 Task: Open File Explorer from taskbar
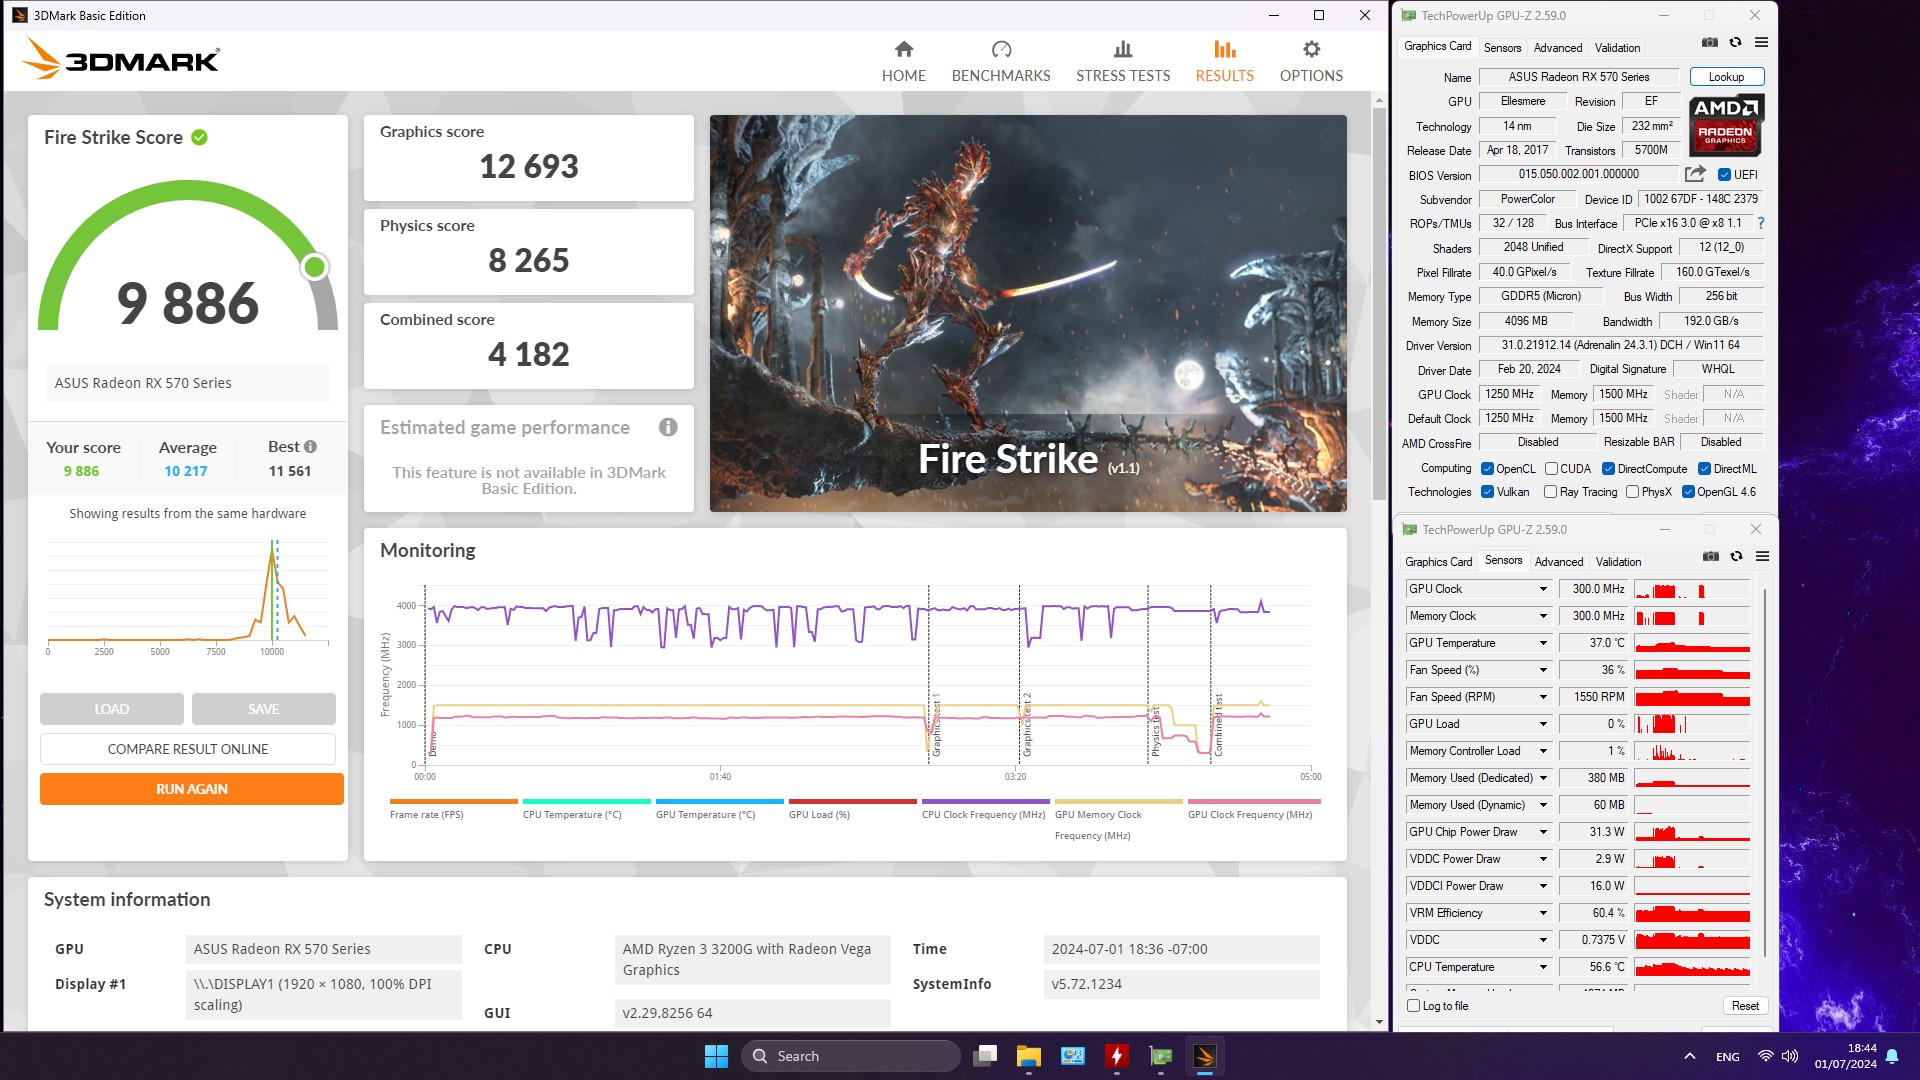click(x=1029, y=1056)
